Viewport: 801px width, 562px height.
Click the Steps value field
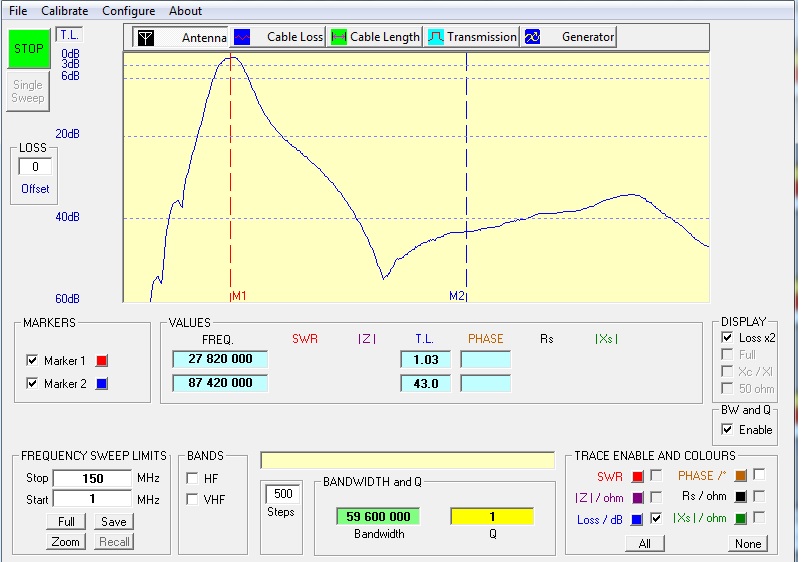pyautogui.click(x=281, y=494)
